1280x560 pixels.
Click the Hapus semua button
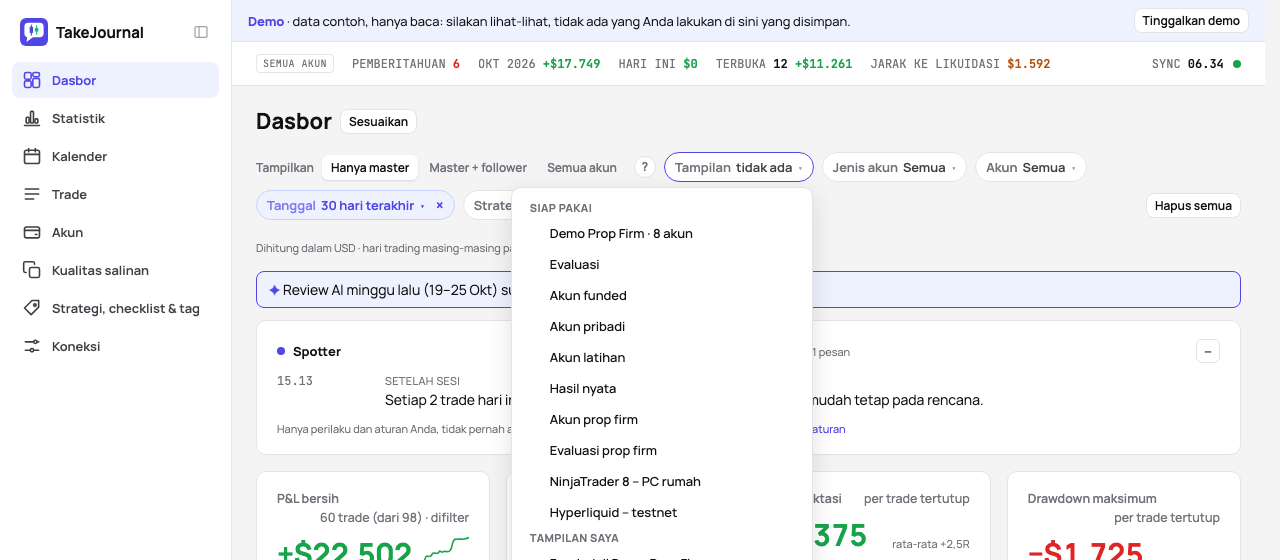coord(1193,205)
